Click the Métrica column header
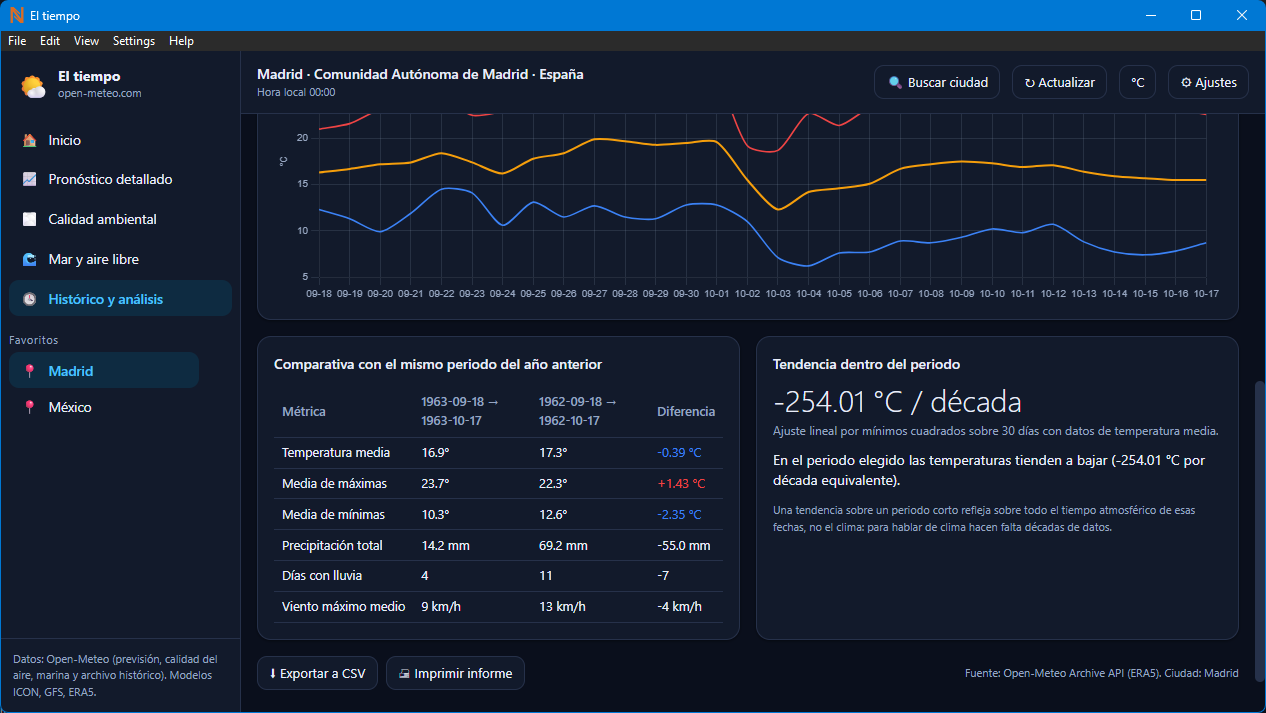Screen dimensions: 1266x713 tap(304, 412)
